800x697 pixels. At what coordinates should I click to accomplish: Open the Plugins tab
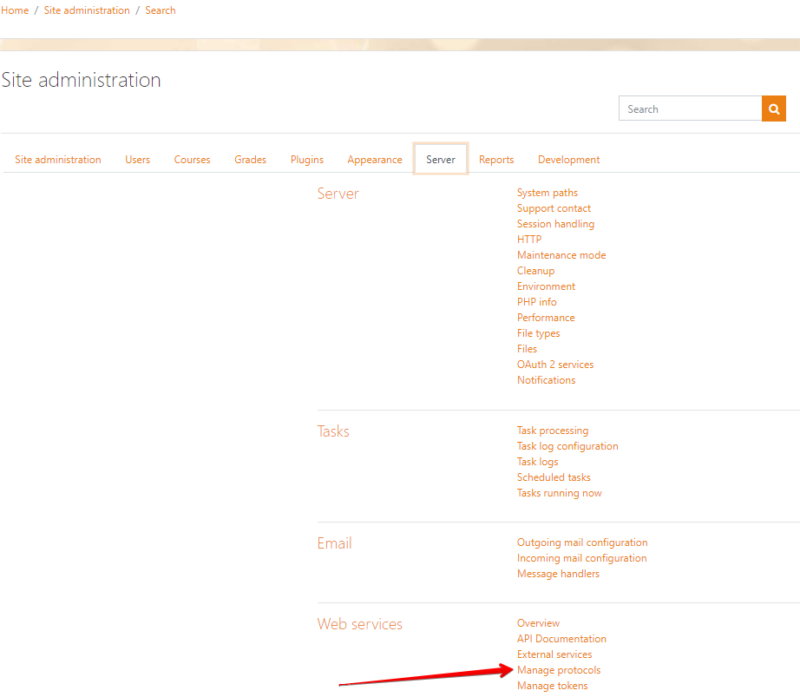tap(307, 160)
